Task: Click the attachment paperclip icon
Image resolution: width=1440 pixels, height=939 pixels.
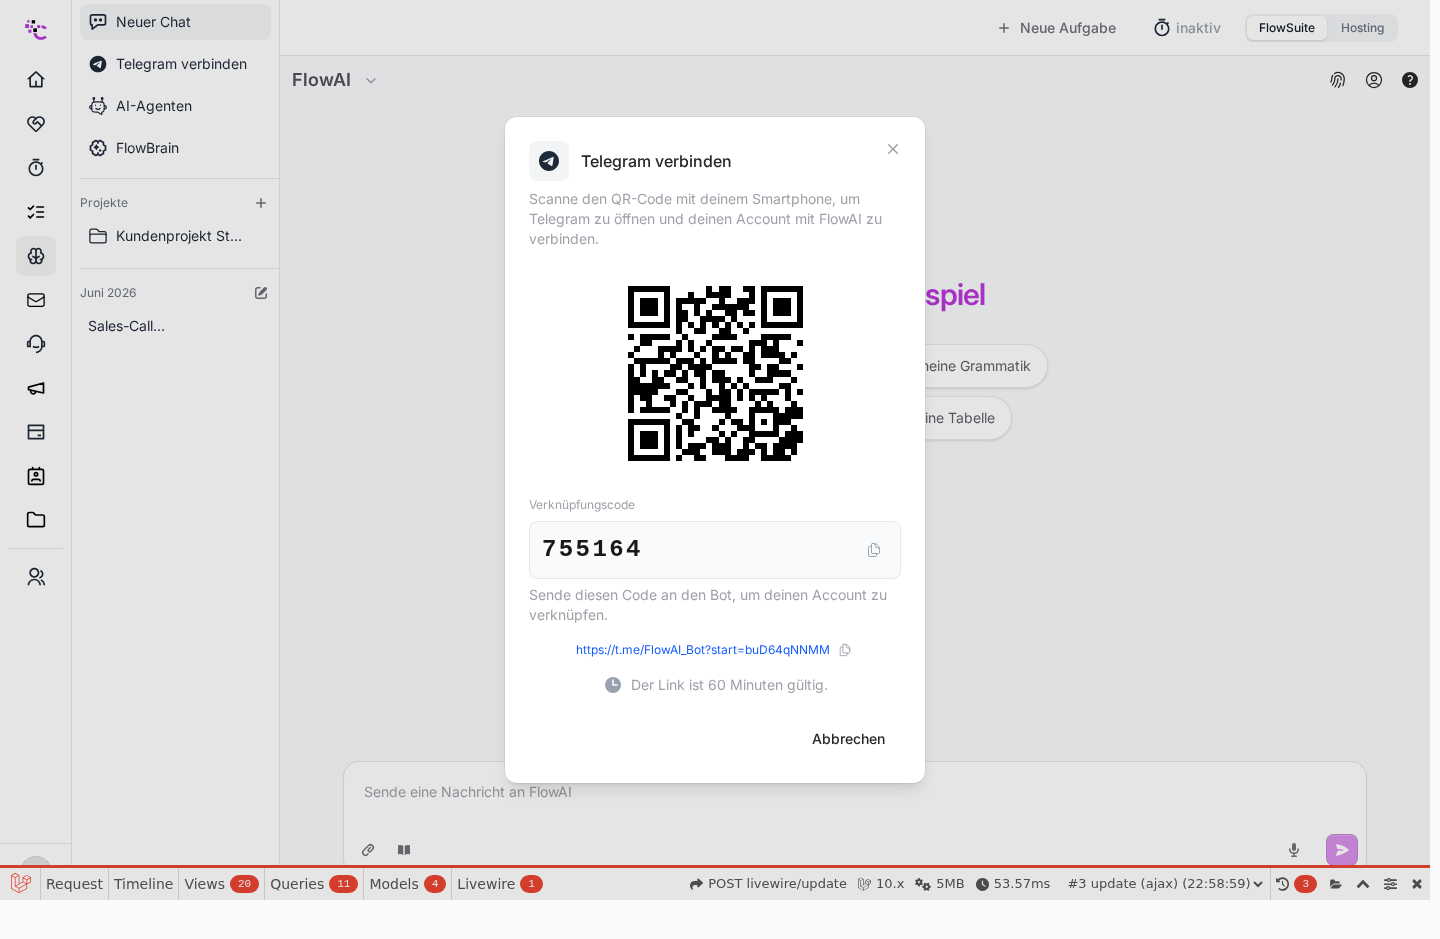Action: click(368, 850)
